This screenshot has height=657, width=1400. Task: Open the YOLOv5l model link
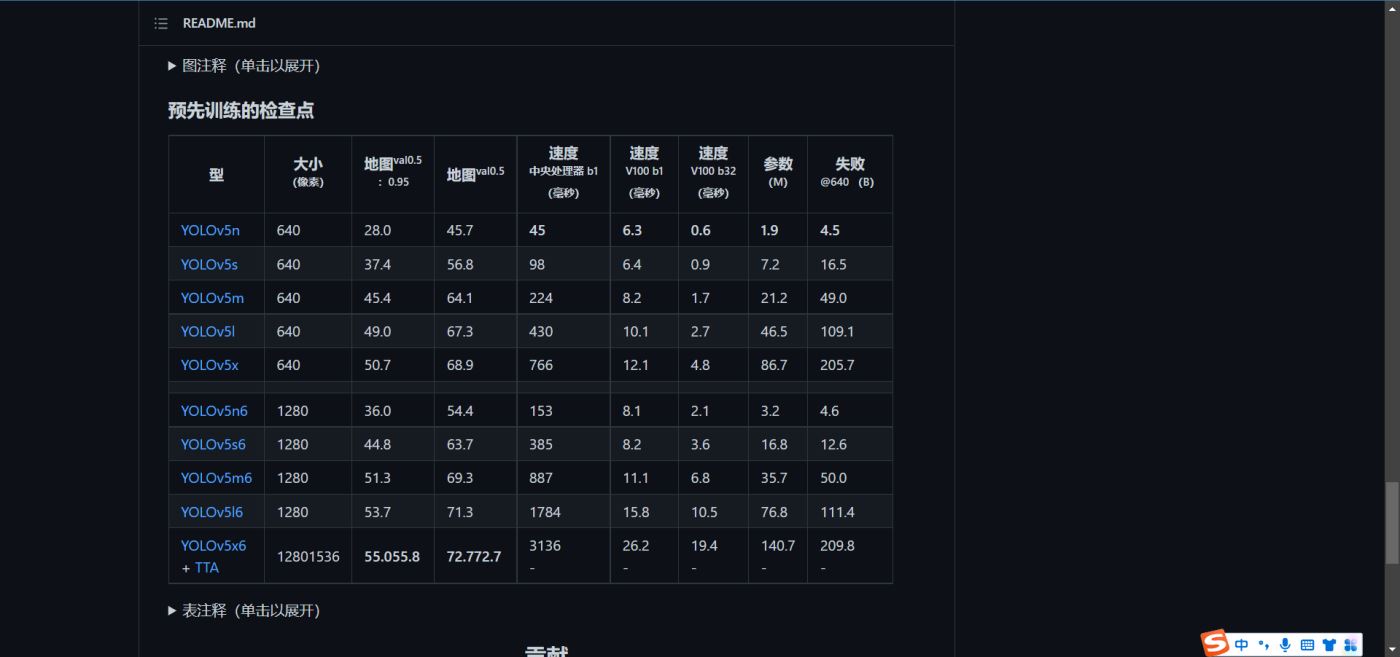pos(207,331)
